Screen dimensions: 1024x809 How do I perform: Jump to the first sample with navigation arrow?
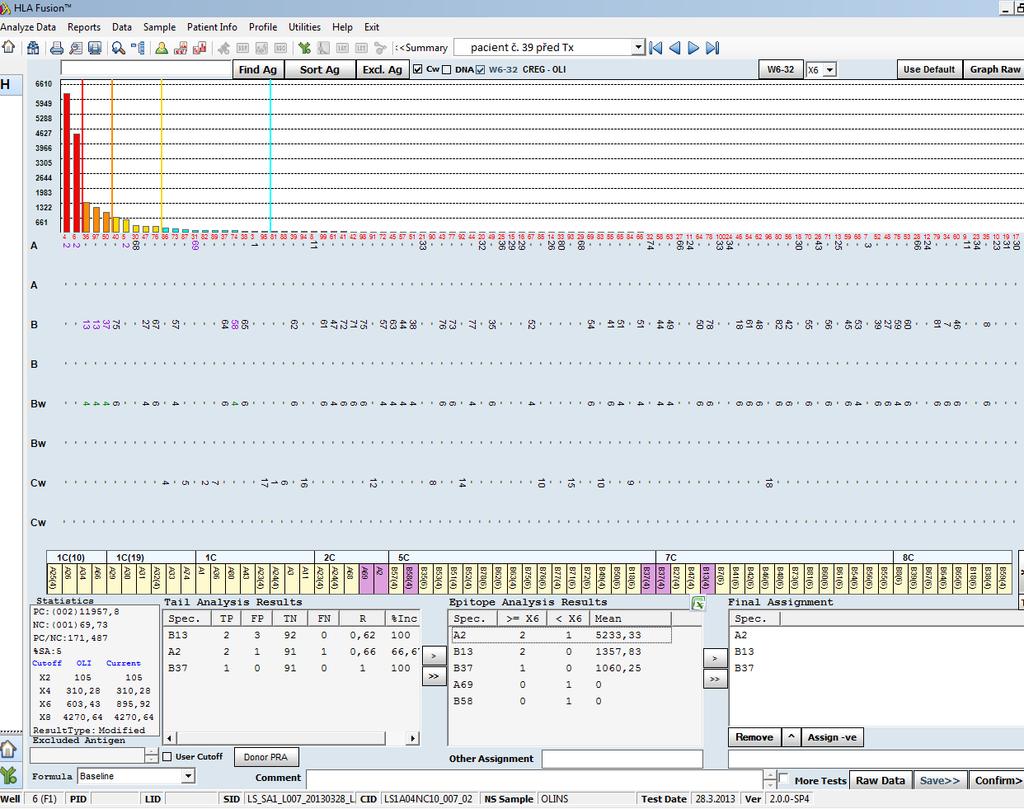(656, 48)
